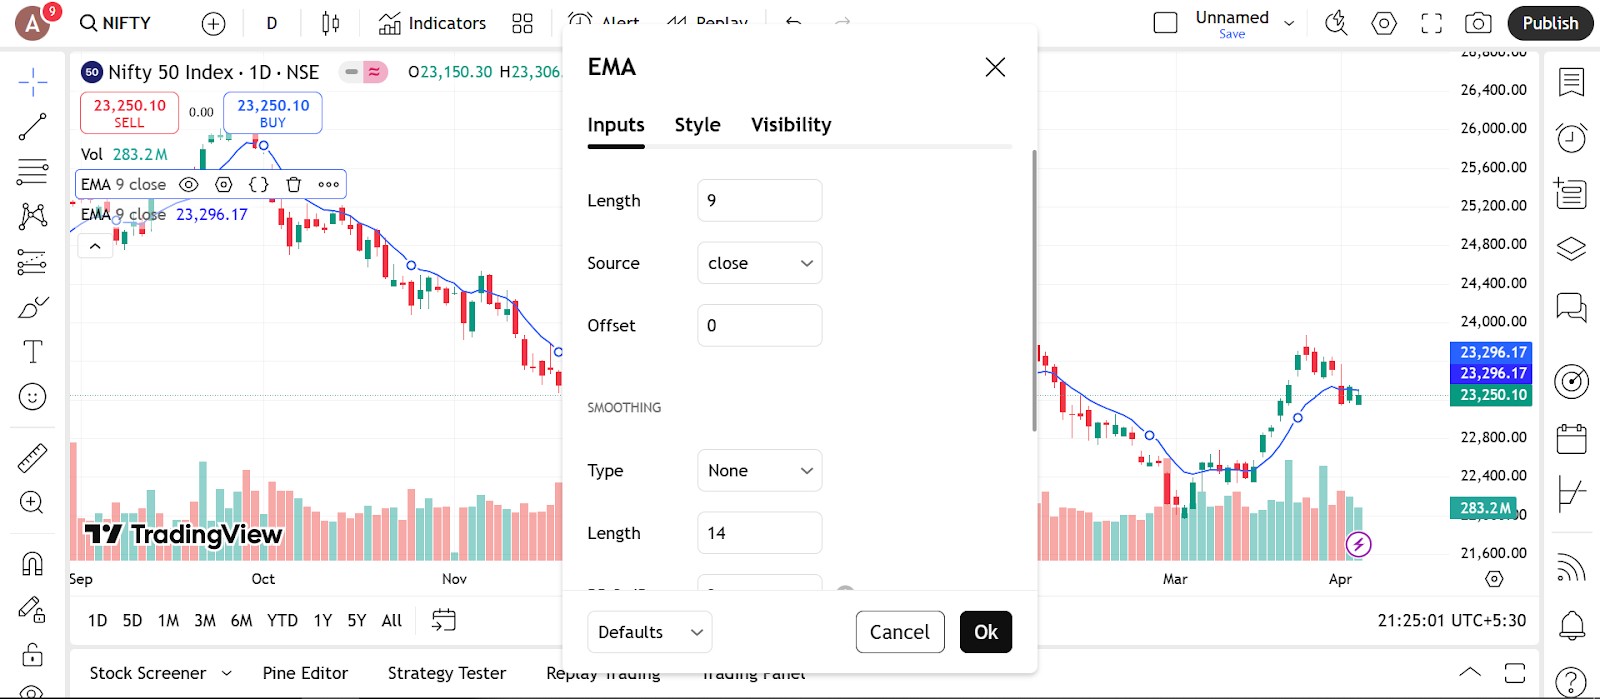Click the EMA Length input field
Screen dimensions: 1600x699
click(x=760, y=200)
